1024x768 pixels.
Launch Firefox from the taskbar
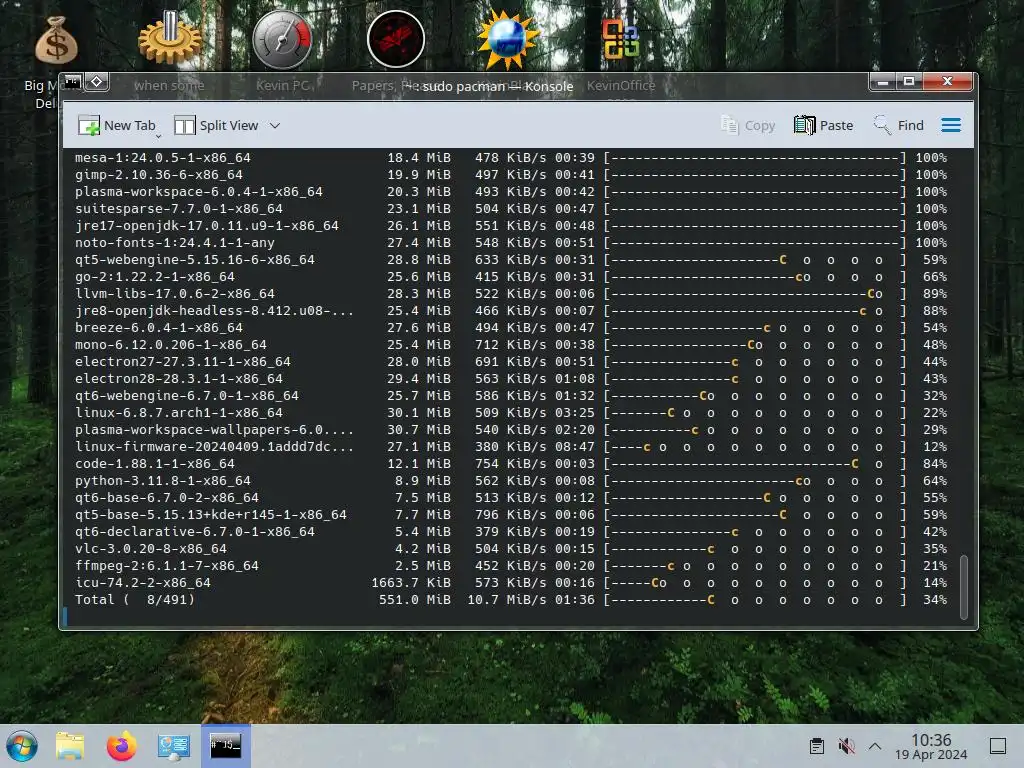tap(121, 746)
